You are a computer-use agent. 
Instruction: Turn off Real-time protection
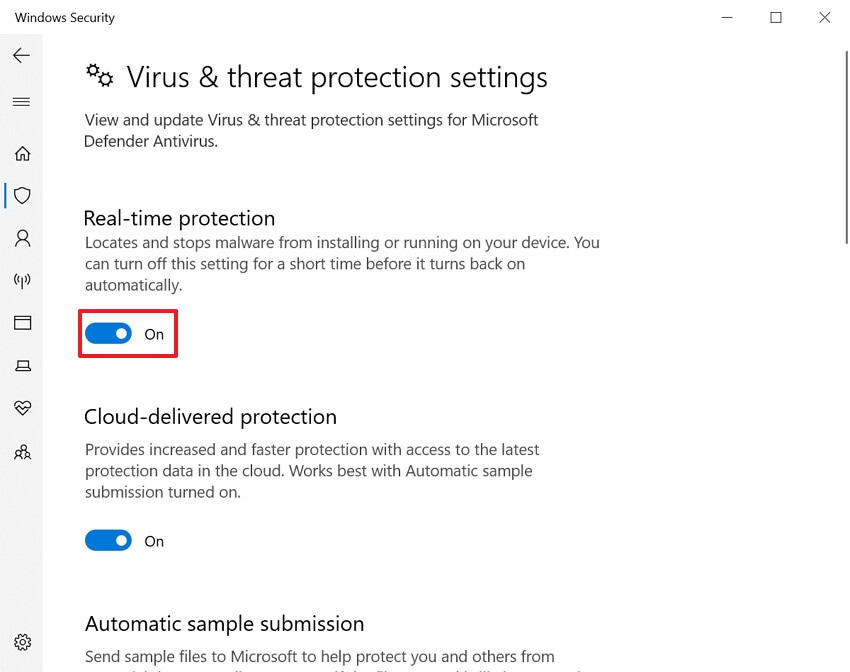click(x=108, y=333)
